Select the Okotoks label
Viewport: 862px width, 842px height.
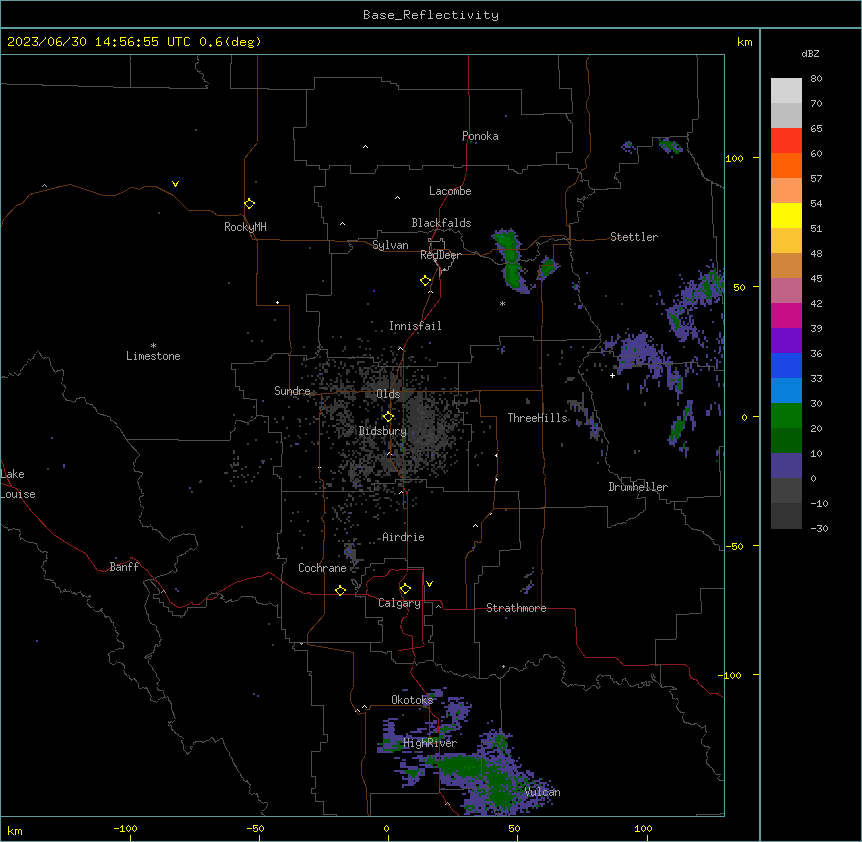tap(412, 700)
